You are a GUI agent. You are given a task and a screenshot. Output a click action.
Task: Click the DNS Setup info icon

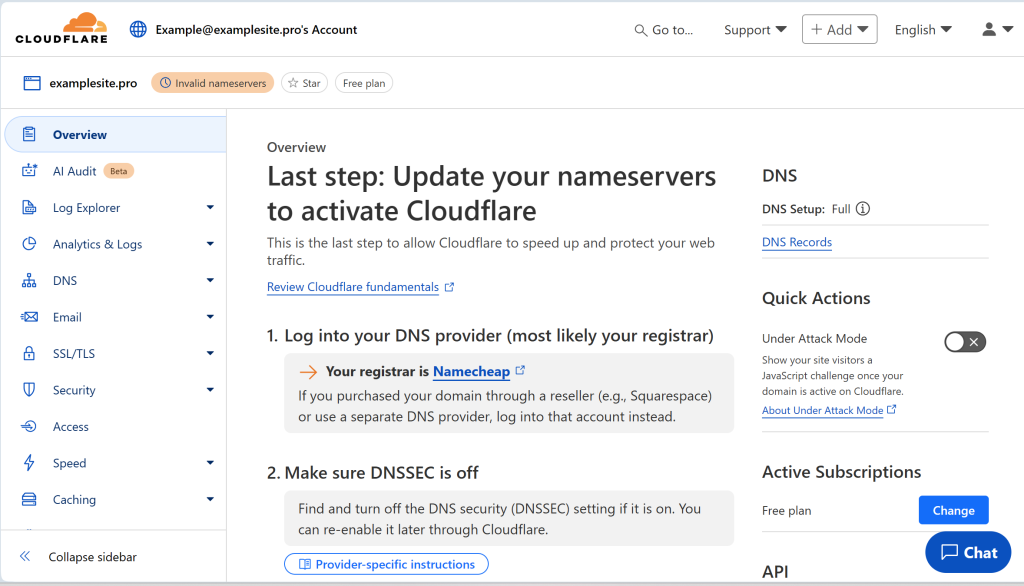863,209
